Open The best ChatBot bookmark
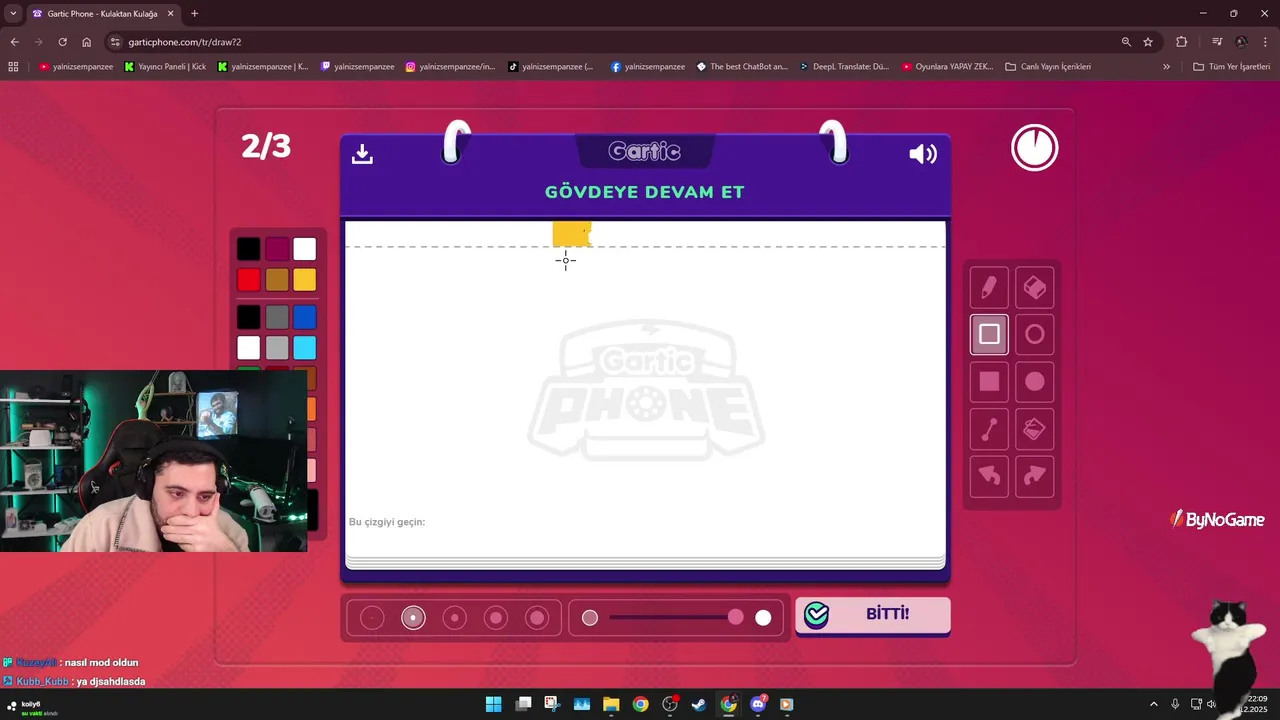 click(x=742, y=67)
